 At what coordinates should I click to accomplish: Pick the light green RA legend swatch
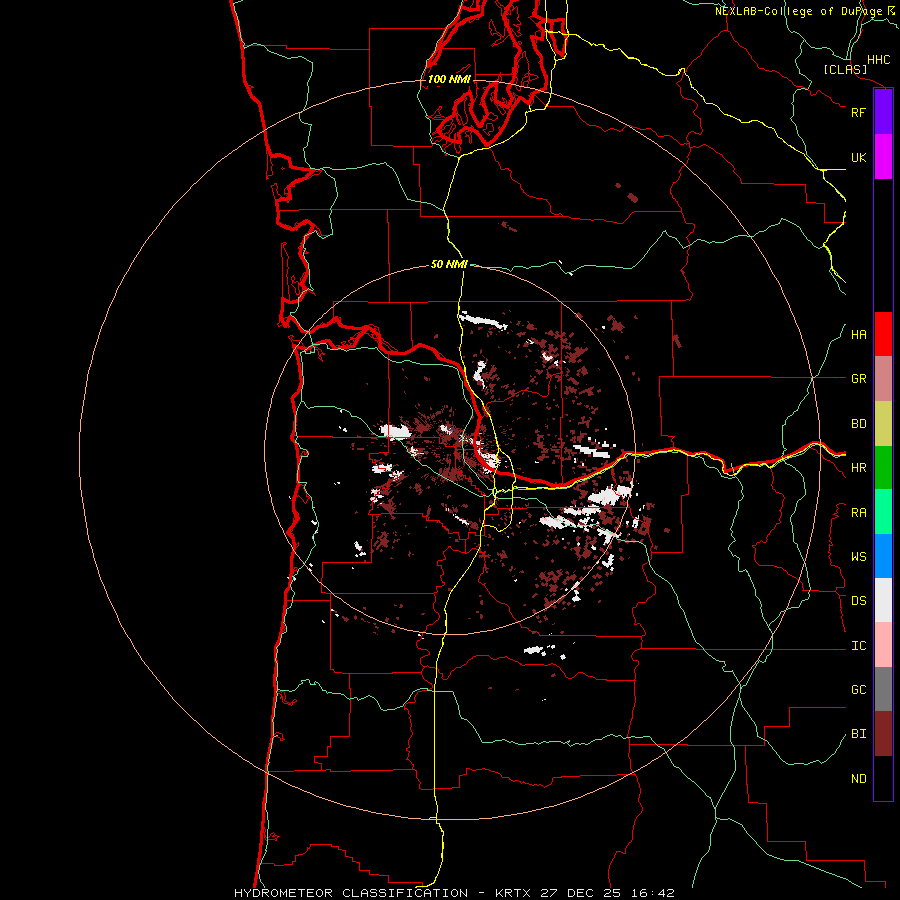tap(883, 512)
